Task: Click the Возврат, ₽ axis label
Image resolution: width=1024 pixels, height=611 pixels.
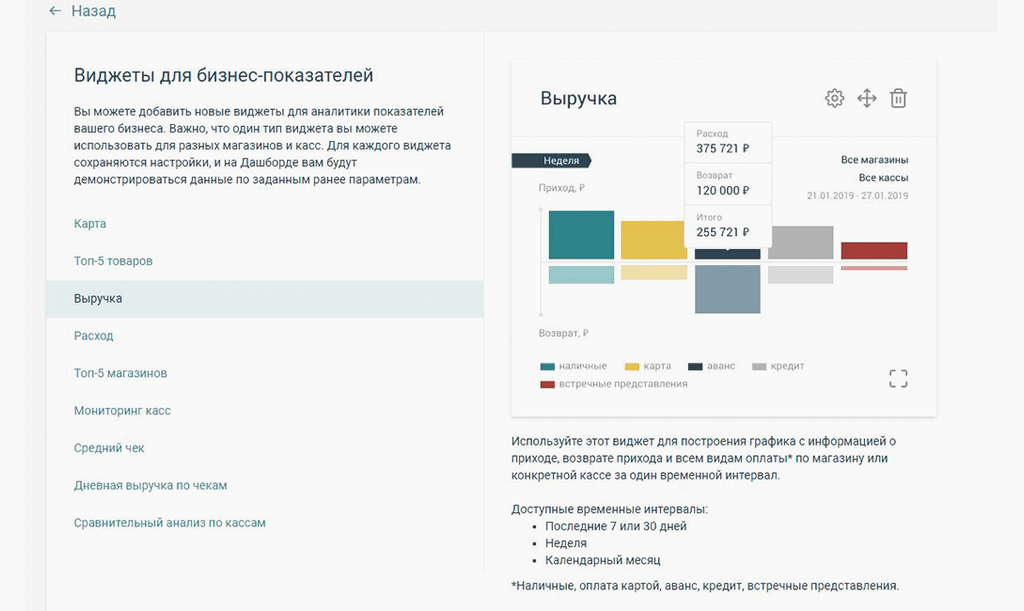Action: tap(564, 333)
